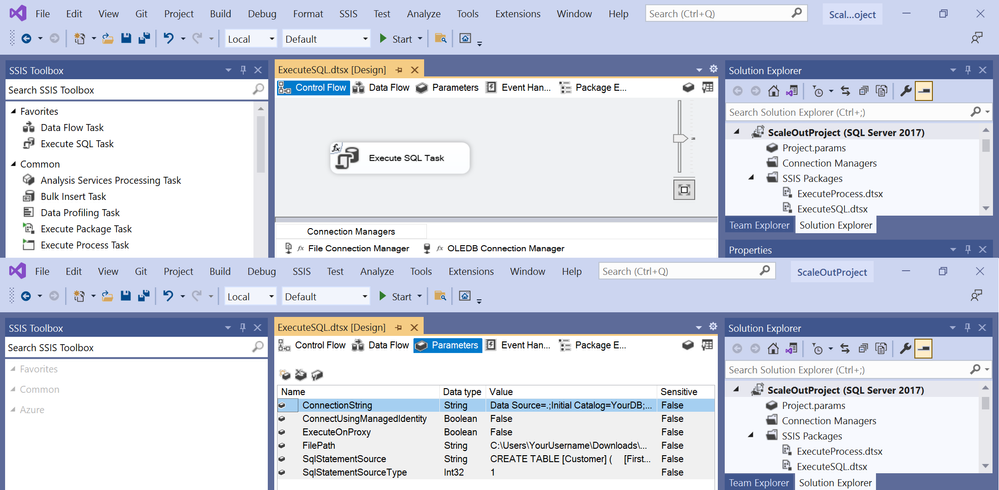This screenshot has height=490, width=999.
Task: Toggle pin on Properties panel header
Action: pos(968,250)
